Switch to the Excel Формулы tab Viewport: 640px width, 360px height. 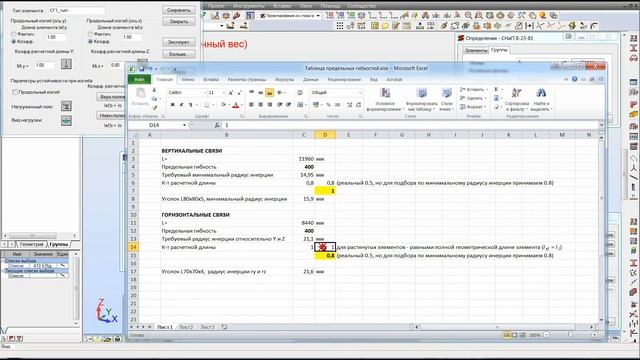pyautogui.click(x=285, y=80)
